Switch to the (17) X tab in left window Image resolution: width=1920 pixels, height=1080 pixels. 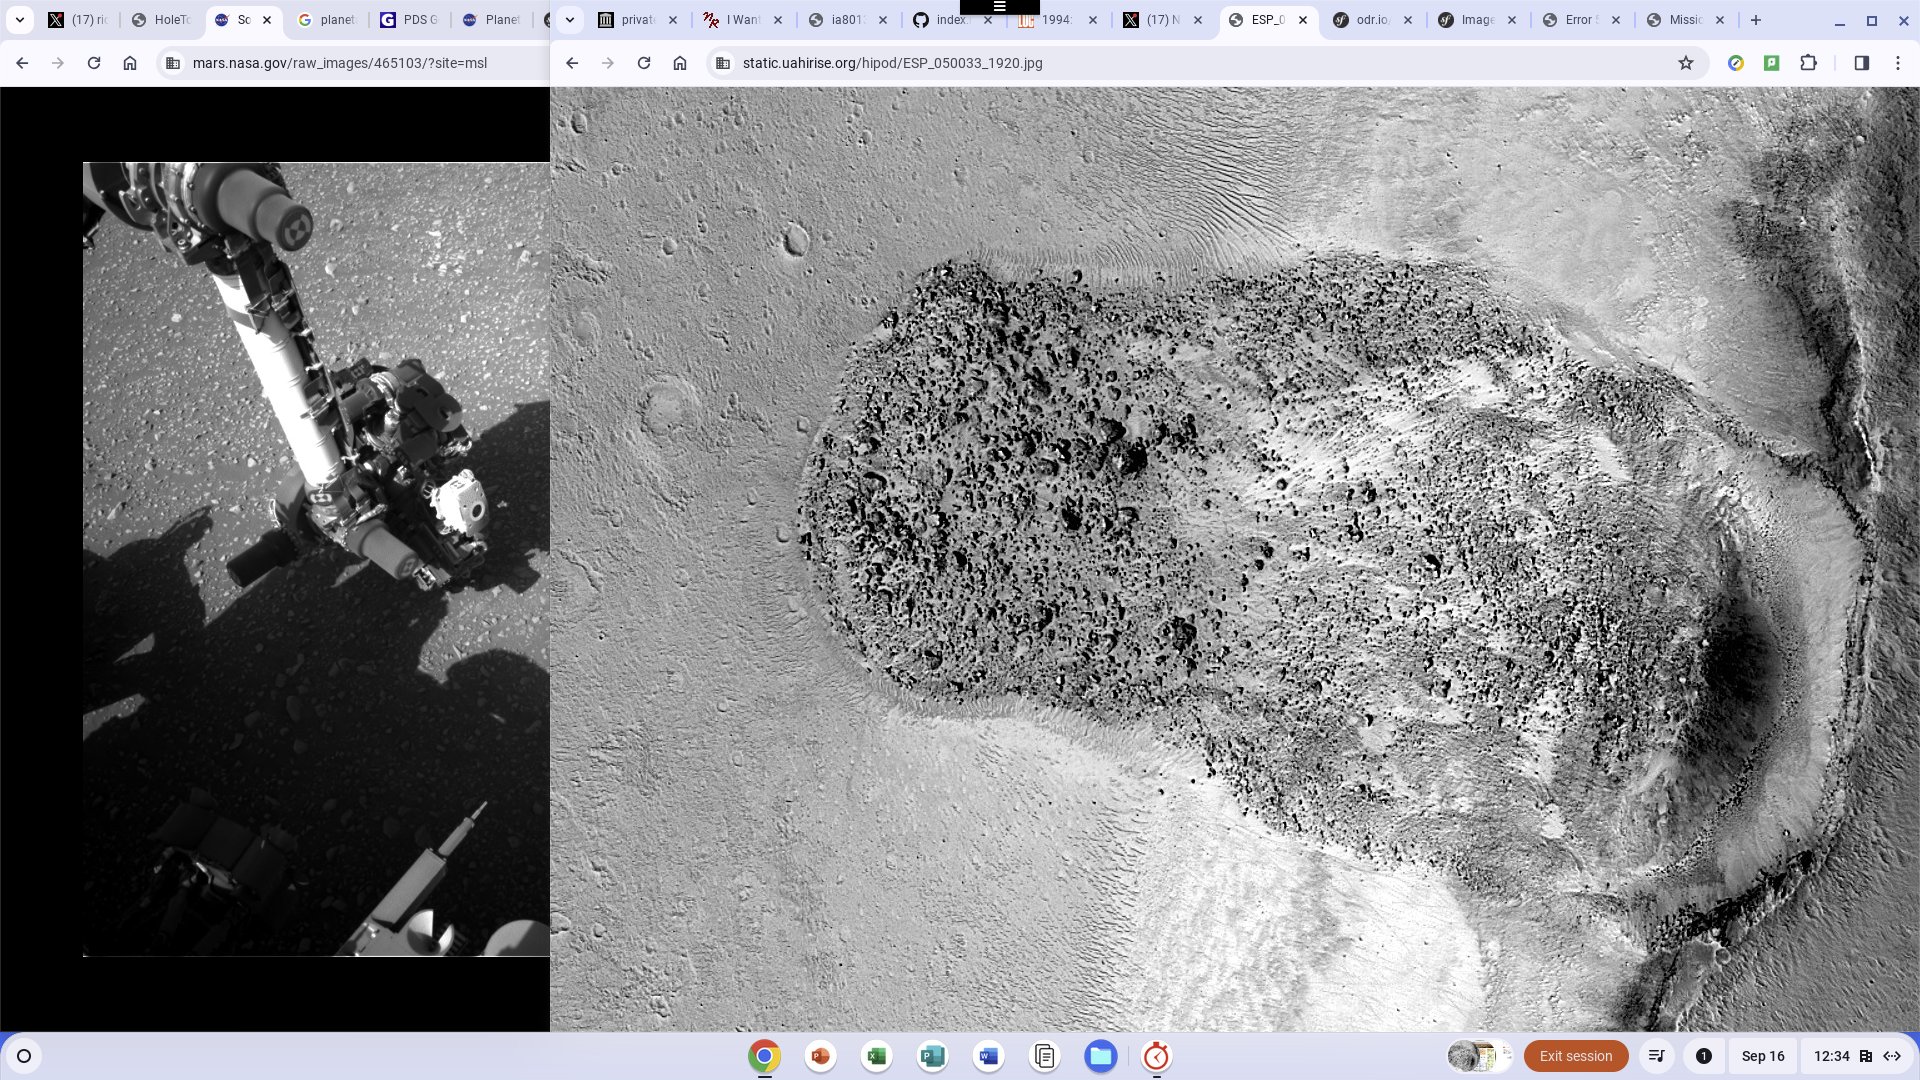(x=79, y=20)
